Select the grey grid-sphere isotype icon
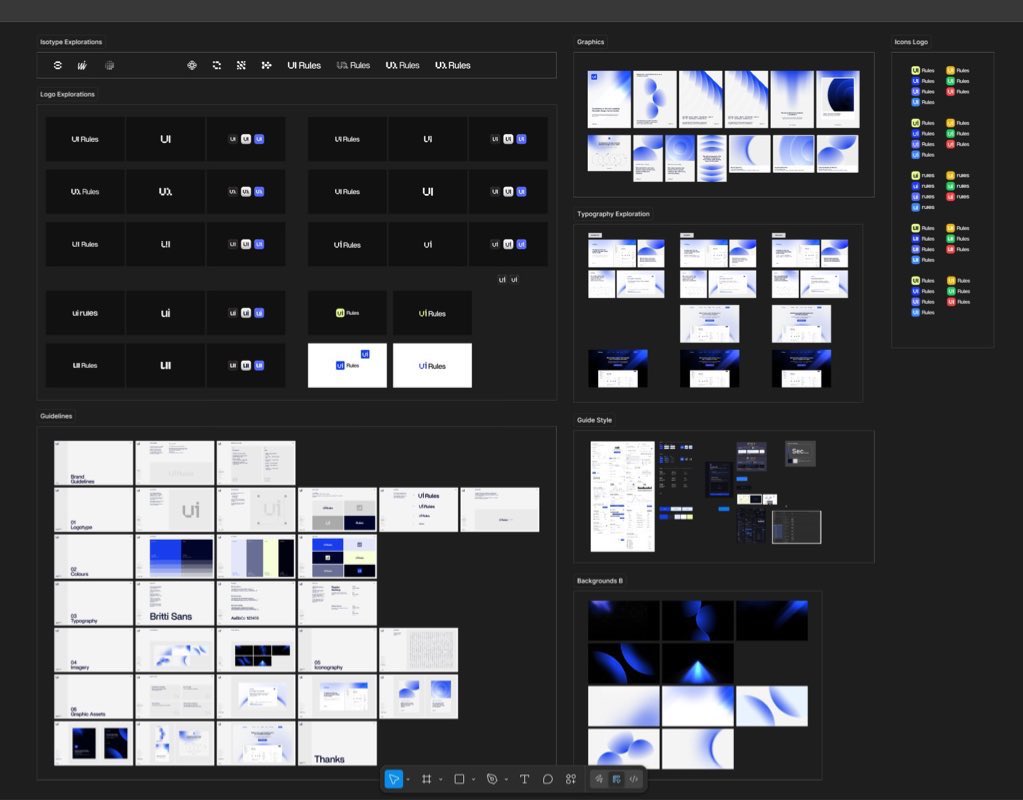 click(x=110, y=65)
